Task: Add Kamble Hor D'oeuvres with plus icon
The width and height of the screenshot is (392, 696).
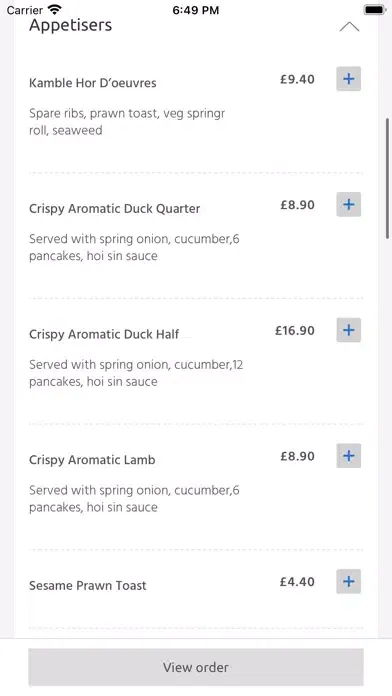Action: (x=348, y=79)
